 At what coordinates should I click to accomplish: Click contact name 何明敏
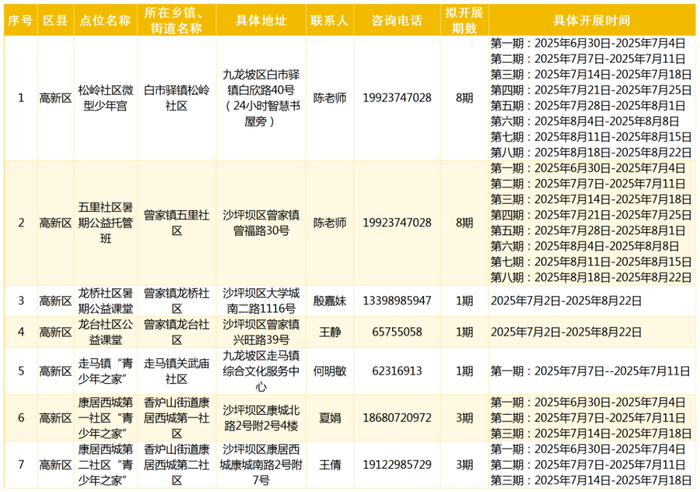(330, 371)
